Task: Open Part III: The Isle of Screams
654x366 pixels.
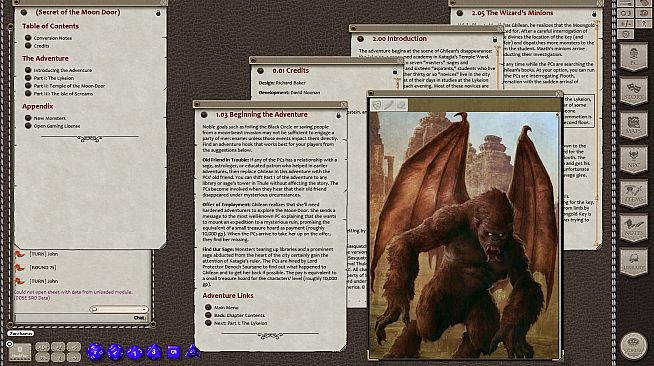Action: point(63,94)
